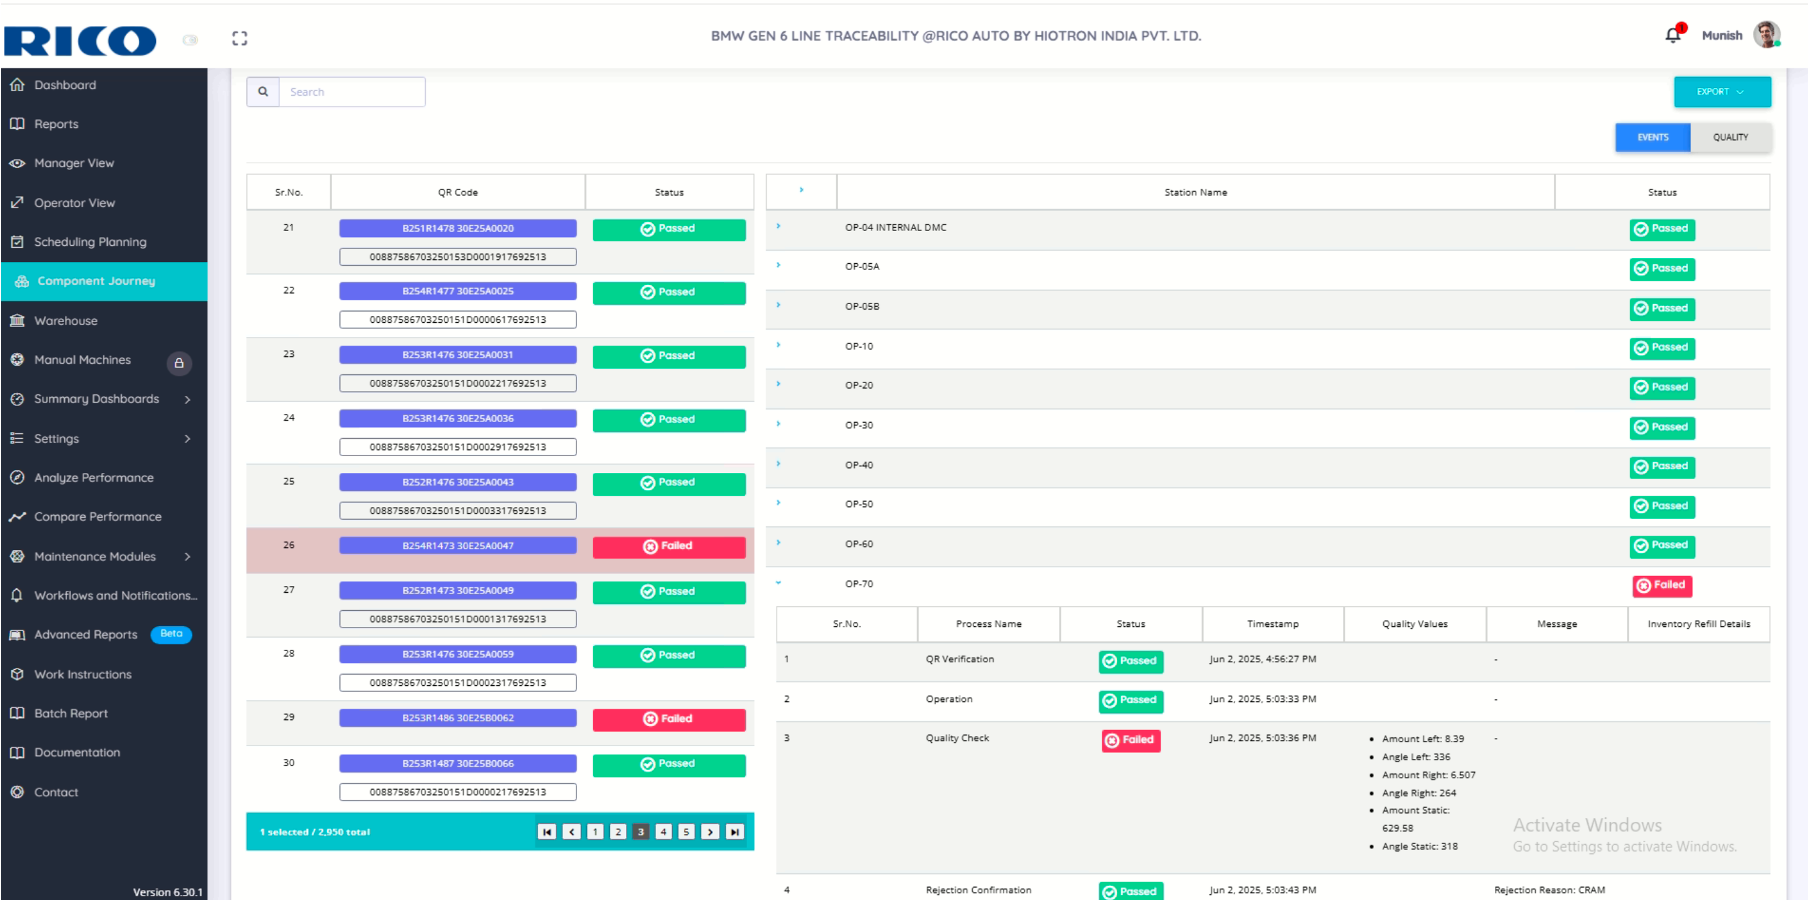
Task: Click the Analyze Performance icon
Action: pyautogui.click(x=17, y=478)
